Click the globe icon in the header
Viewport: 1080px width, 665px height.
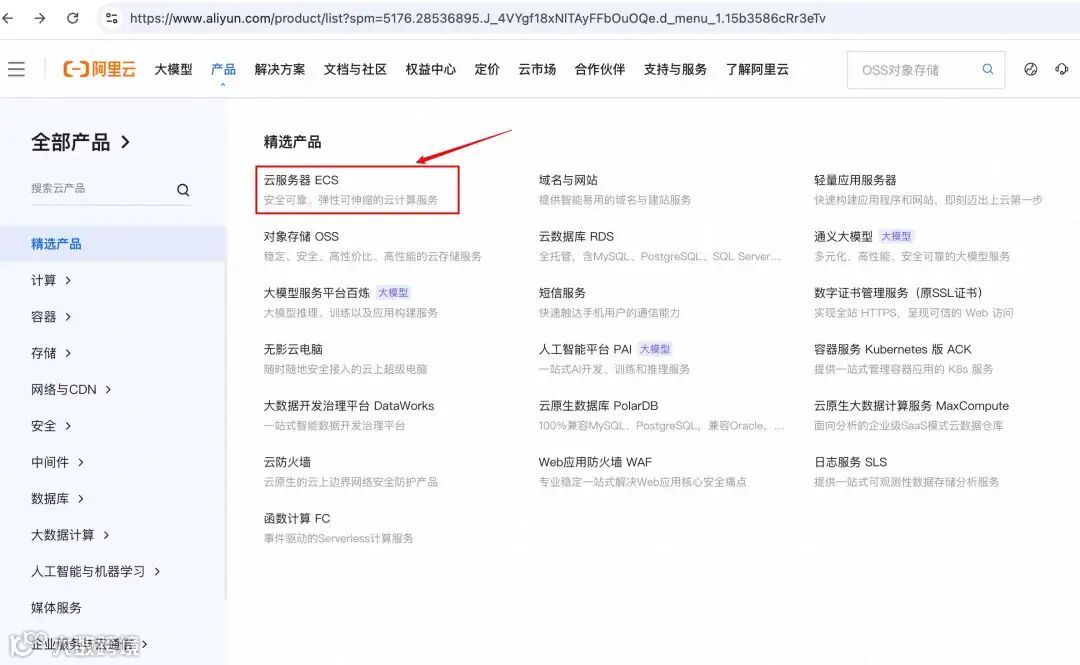tap(1030, 69)
